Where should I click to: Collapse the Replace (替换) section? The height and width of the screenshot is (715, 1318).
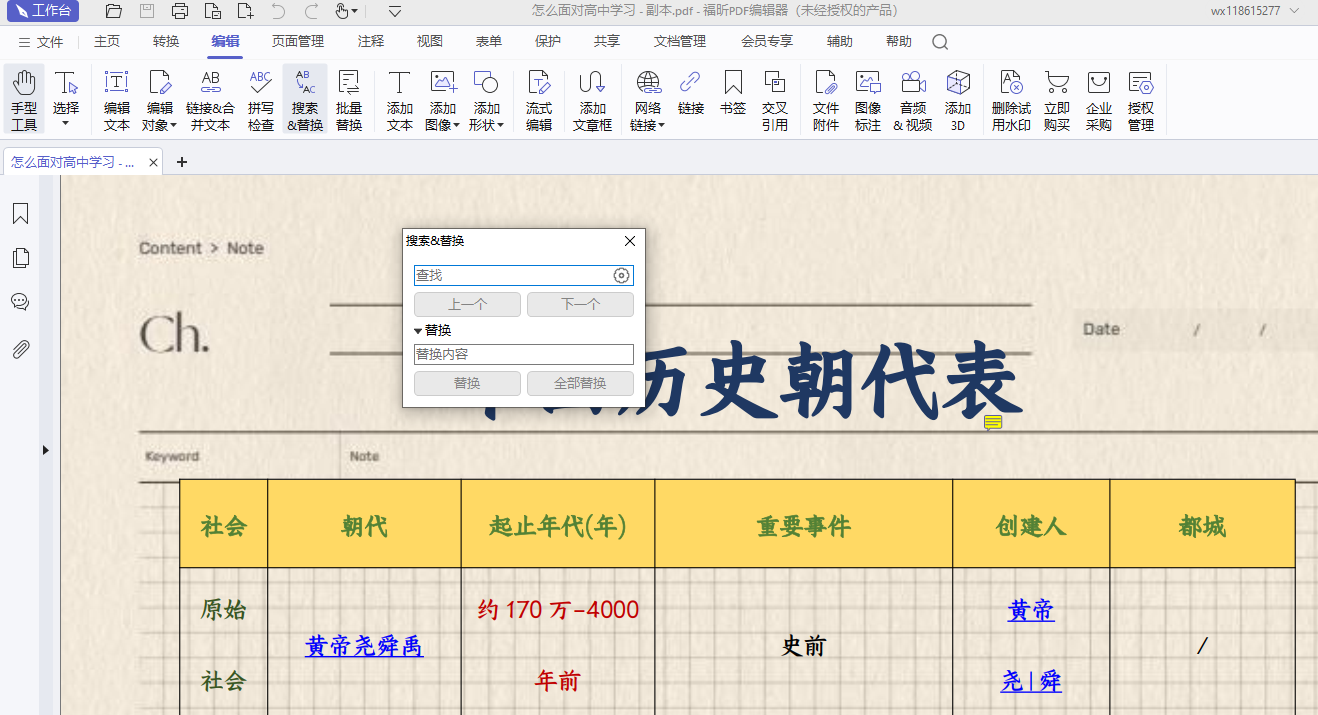tap(418, 330)
